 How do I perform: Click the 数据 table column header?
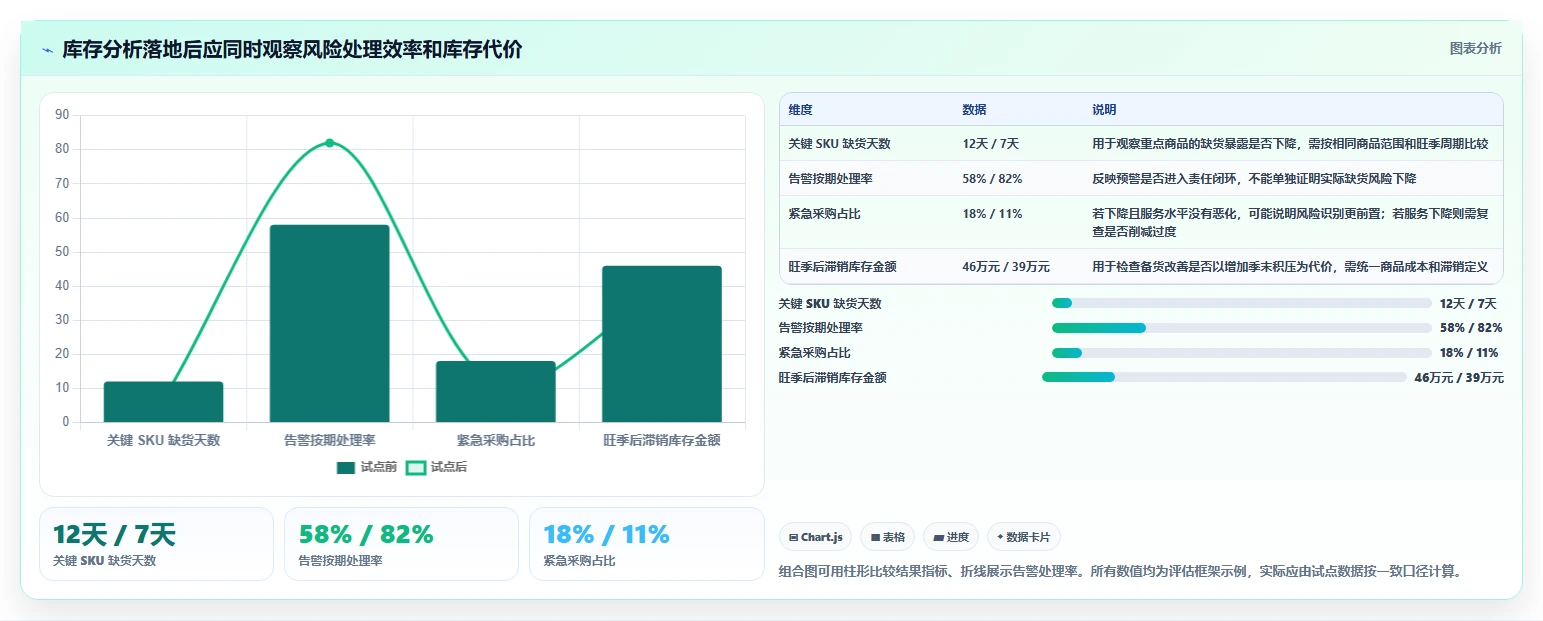[x=974, y=110]
